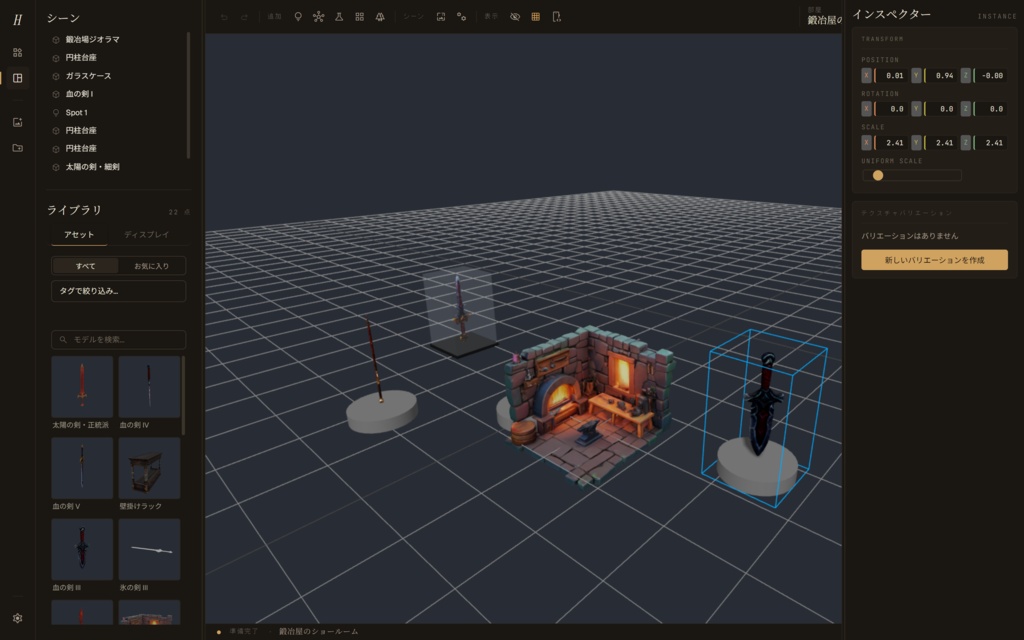
Task: Select 血の剣 V library thumbnail
Action: 82,468
